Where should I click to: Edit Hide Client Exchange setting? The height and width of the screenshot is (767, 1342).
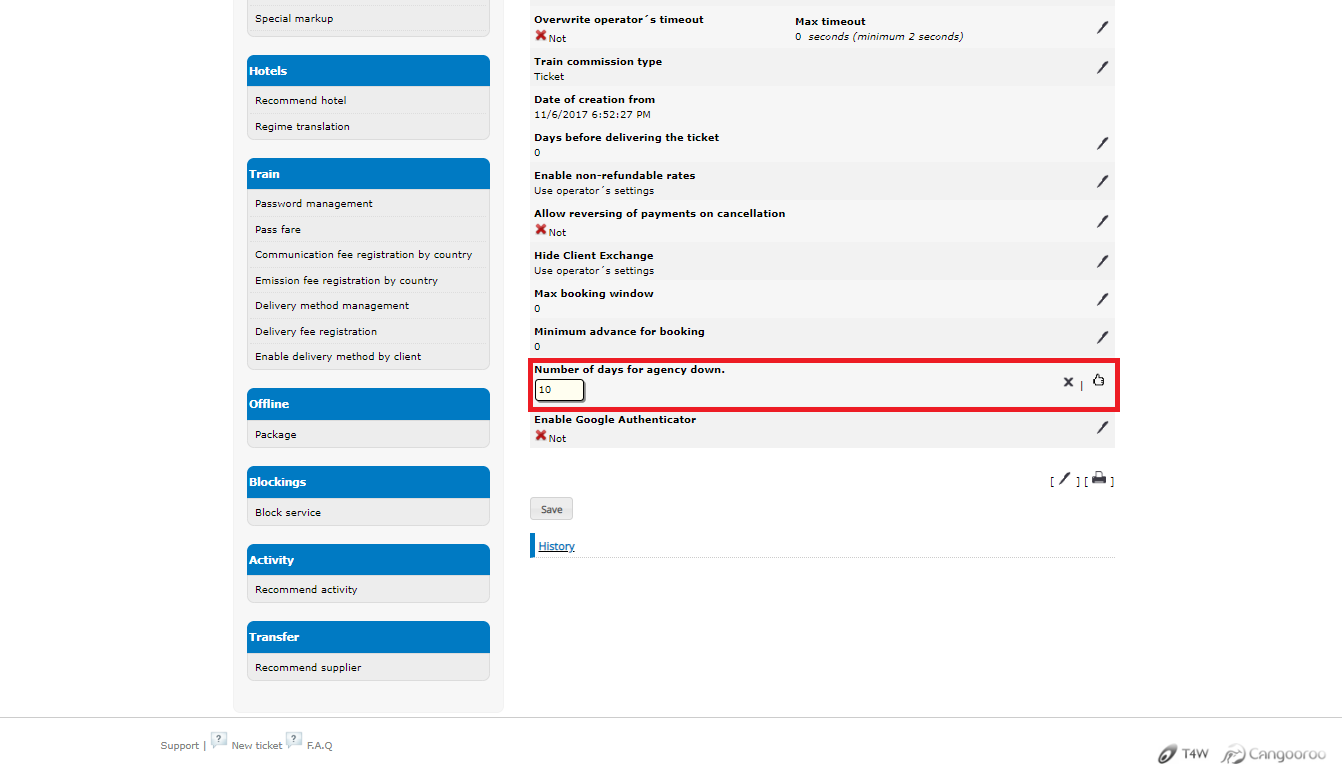coord(1102,261)
